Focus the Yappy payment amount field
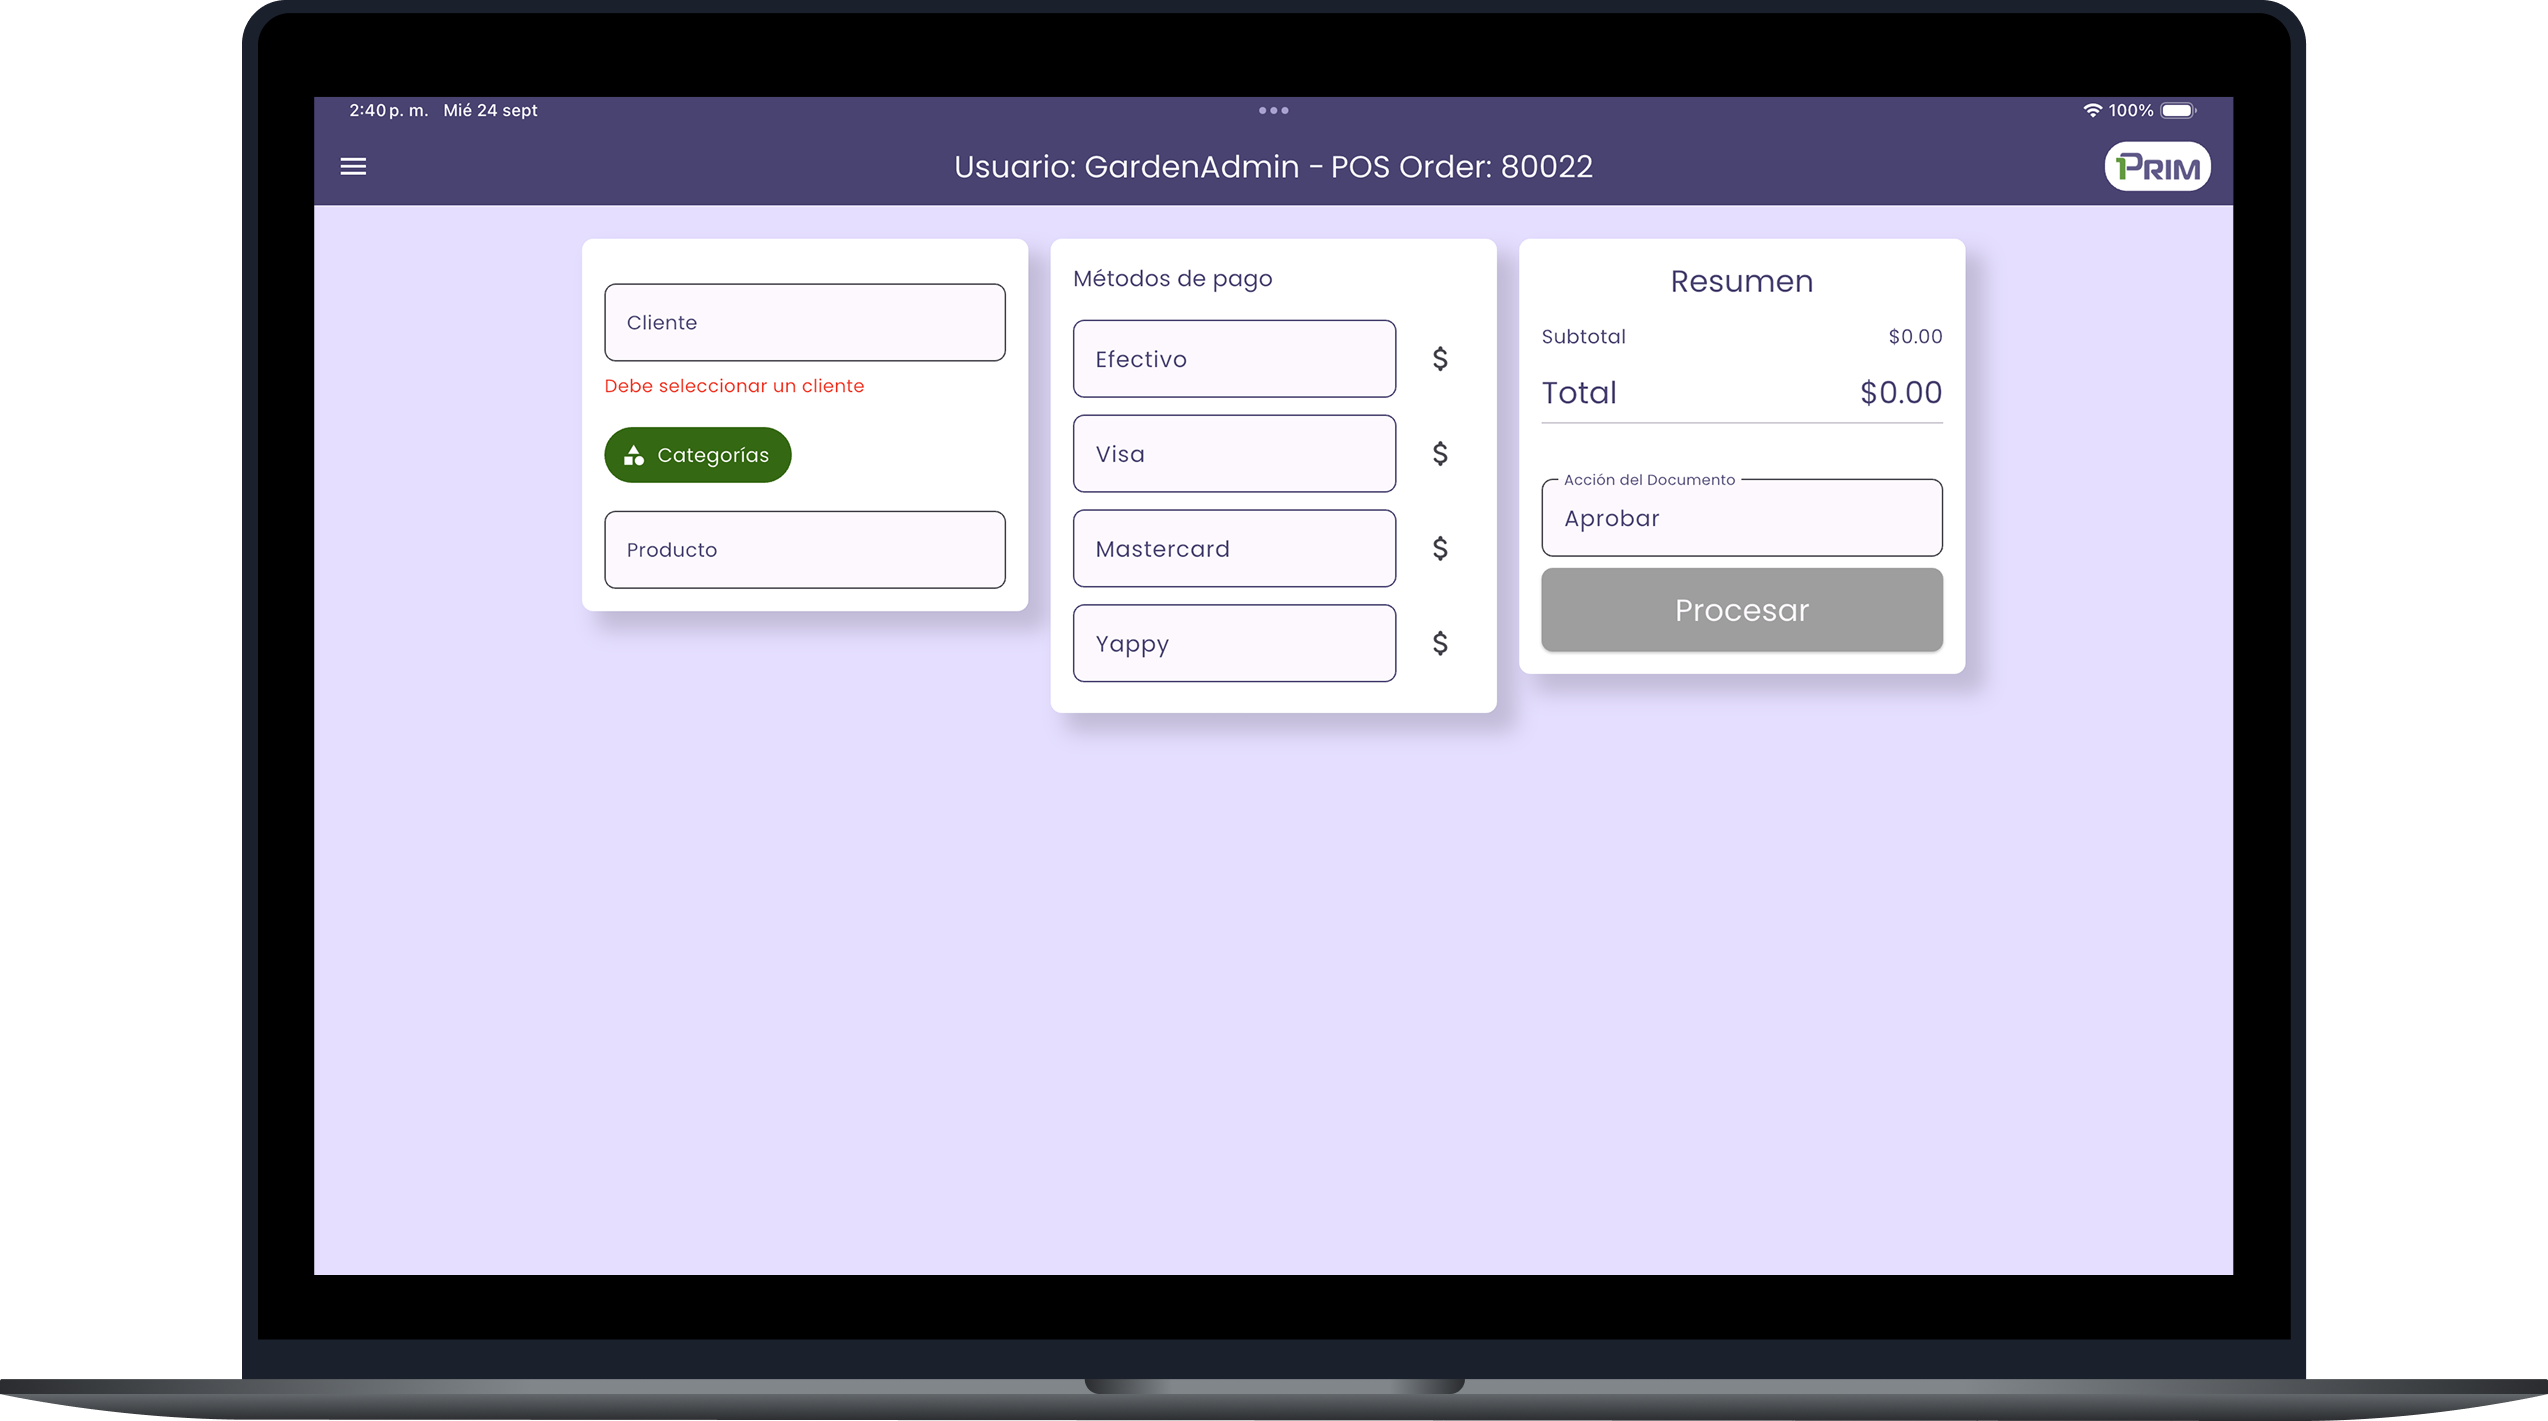 tap(1233, 643)
